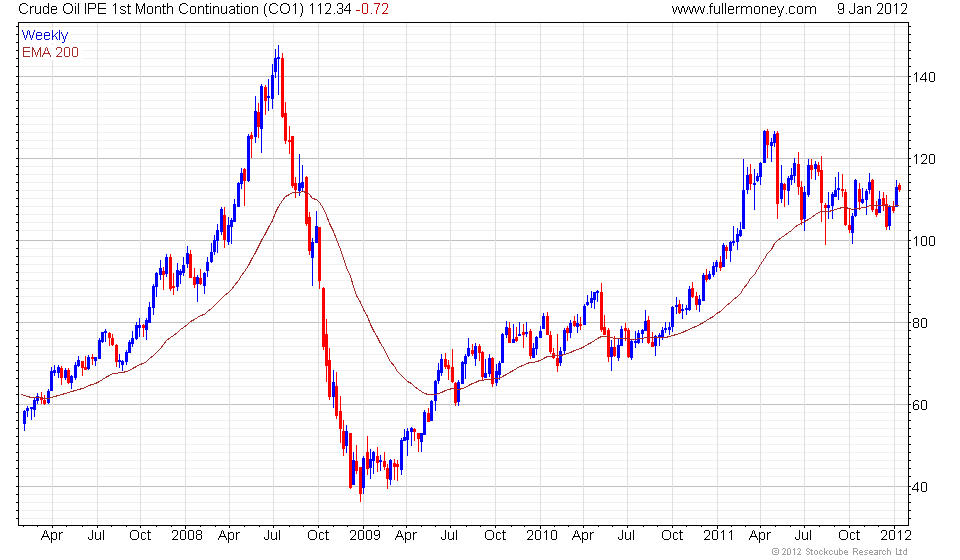The height and width of the screenshot is (560, 960).
Task: Click the Oct label just before 2010
Action: (495, 535)
